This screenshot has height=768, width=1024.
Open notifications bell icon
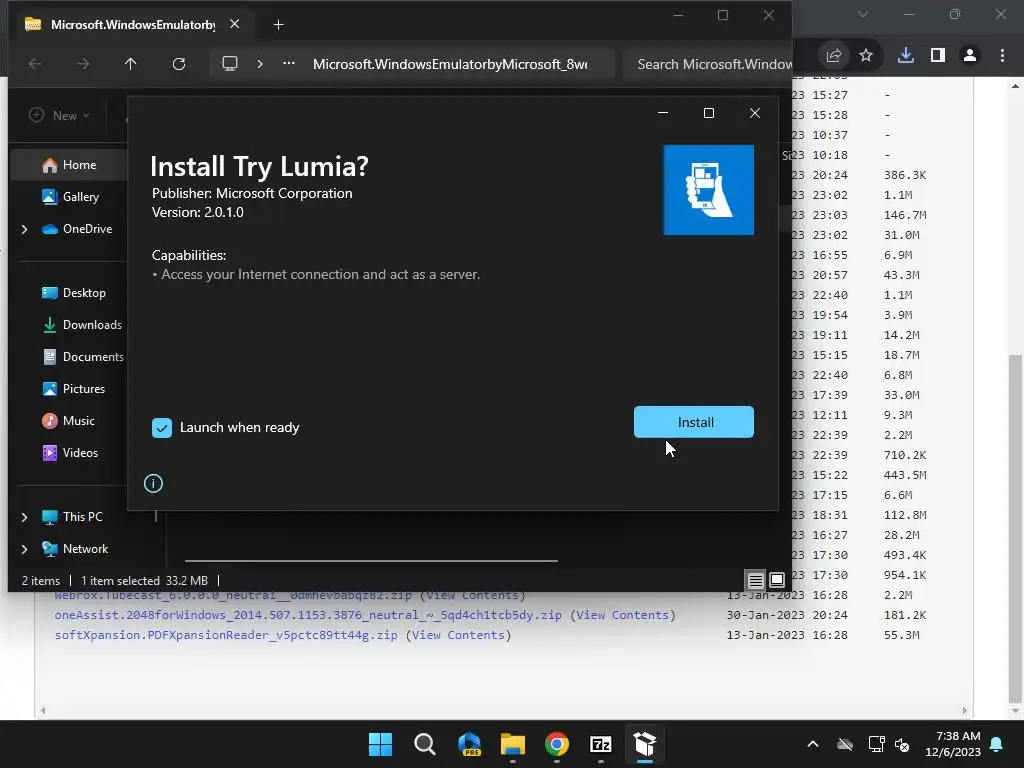click(997, 744)
